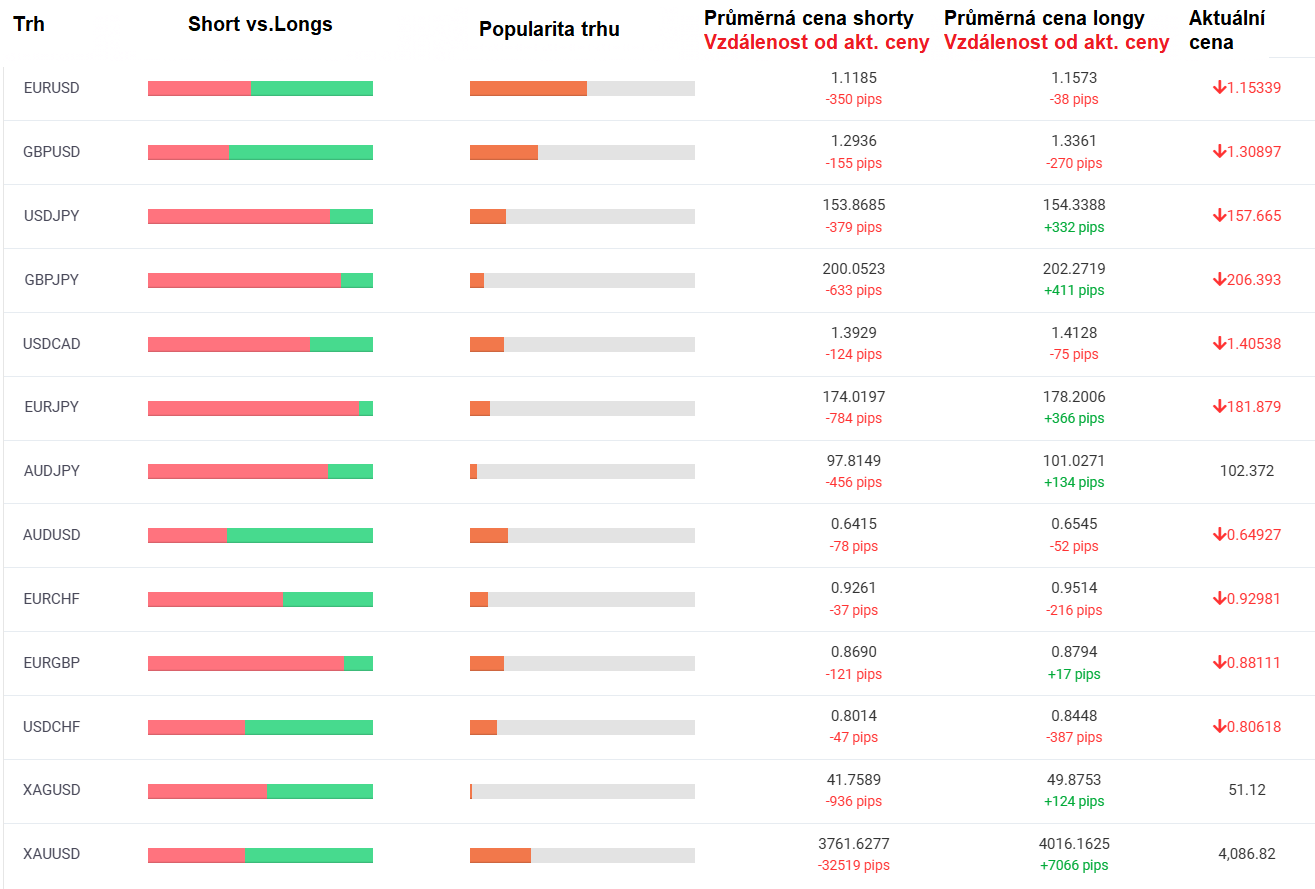Click the EURUSD market popularity bar

[582, 88]
